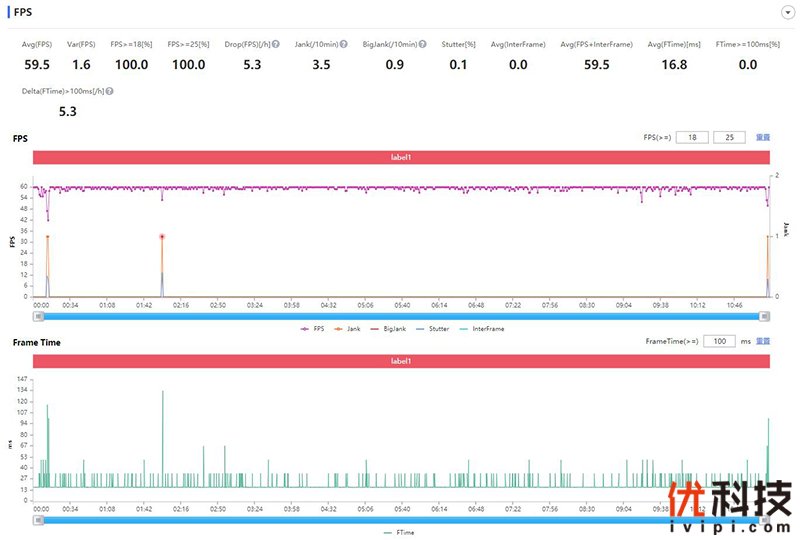
Task: Click reset link beside FPS thresholds
Action: click(762, 138)
